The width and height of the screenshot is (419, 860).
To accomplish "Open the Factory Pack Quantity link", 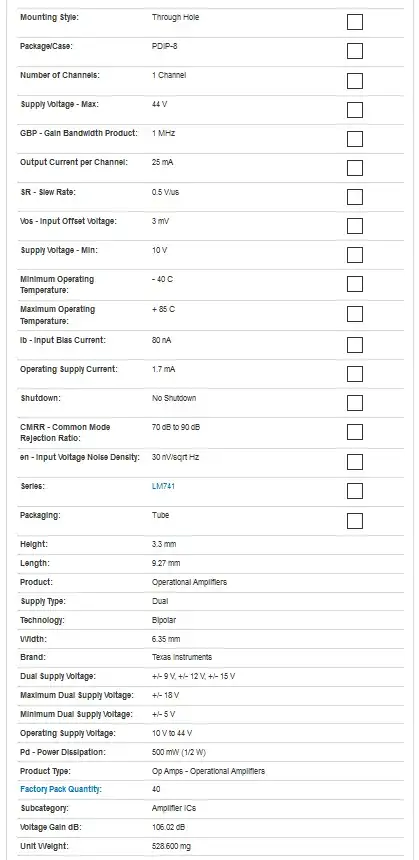I will (x=61, y=789).
